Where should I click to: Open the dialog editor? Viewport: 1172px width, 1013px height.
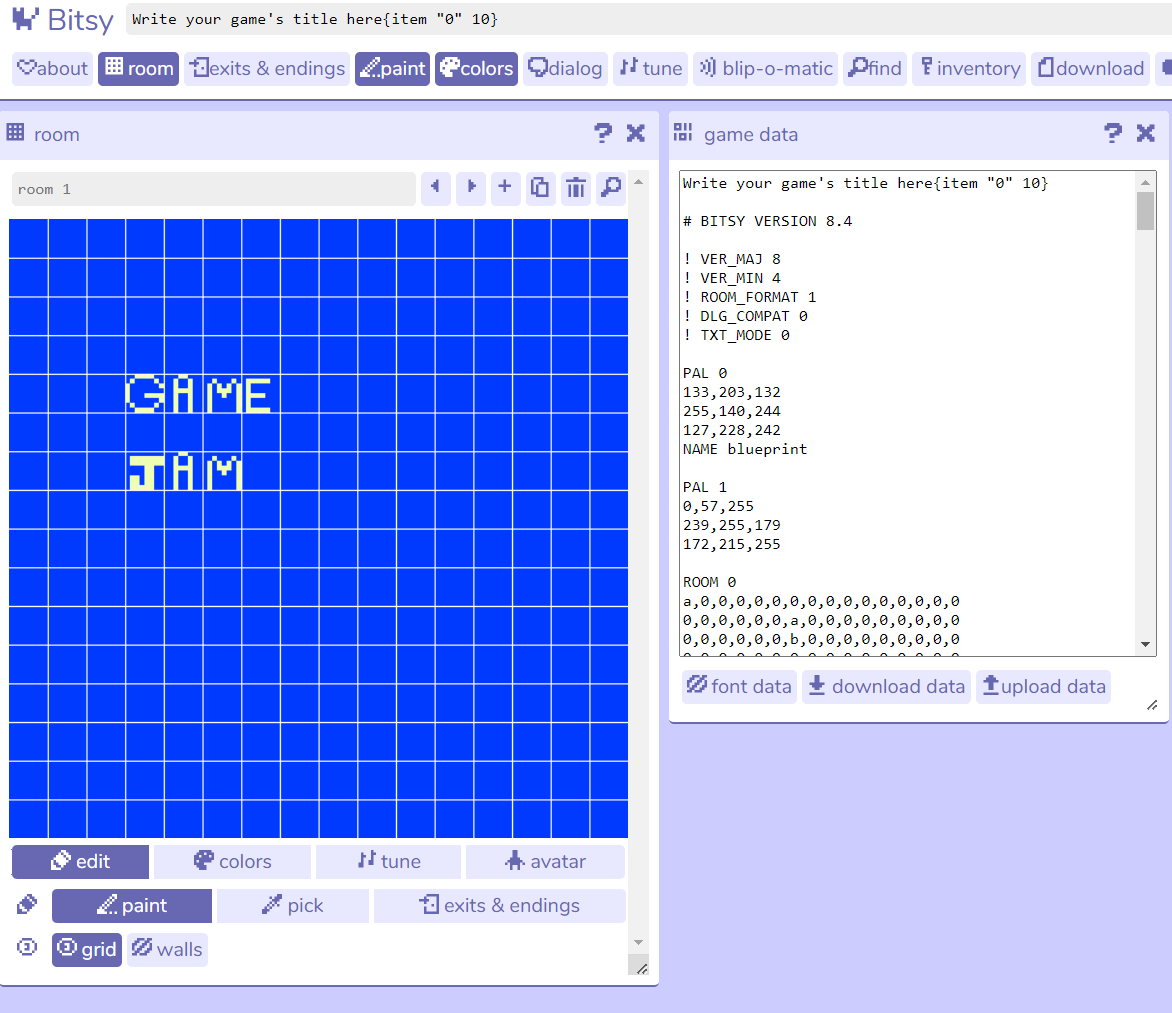(565, 68)
